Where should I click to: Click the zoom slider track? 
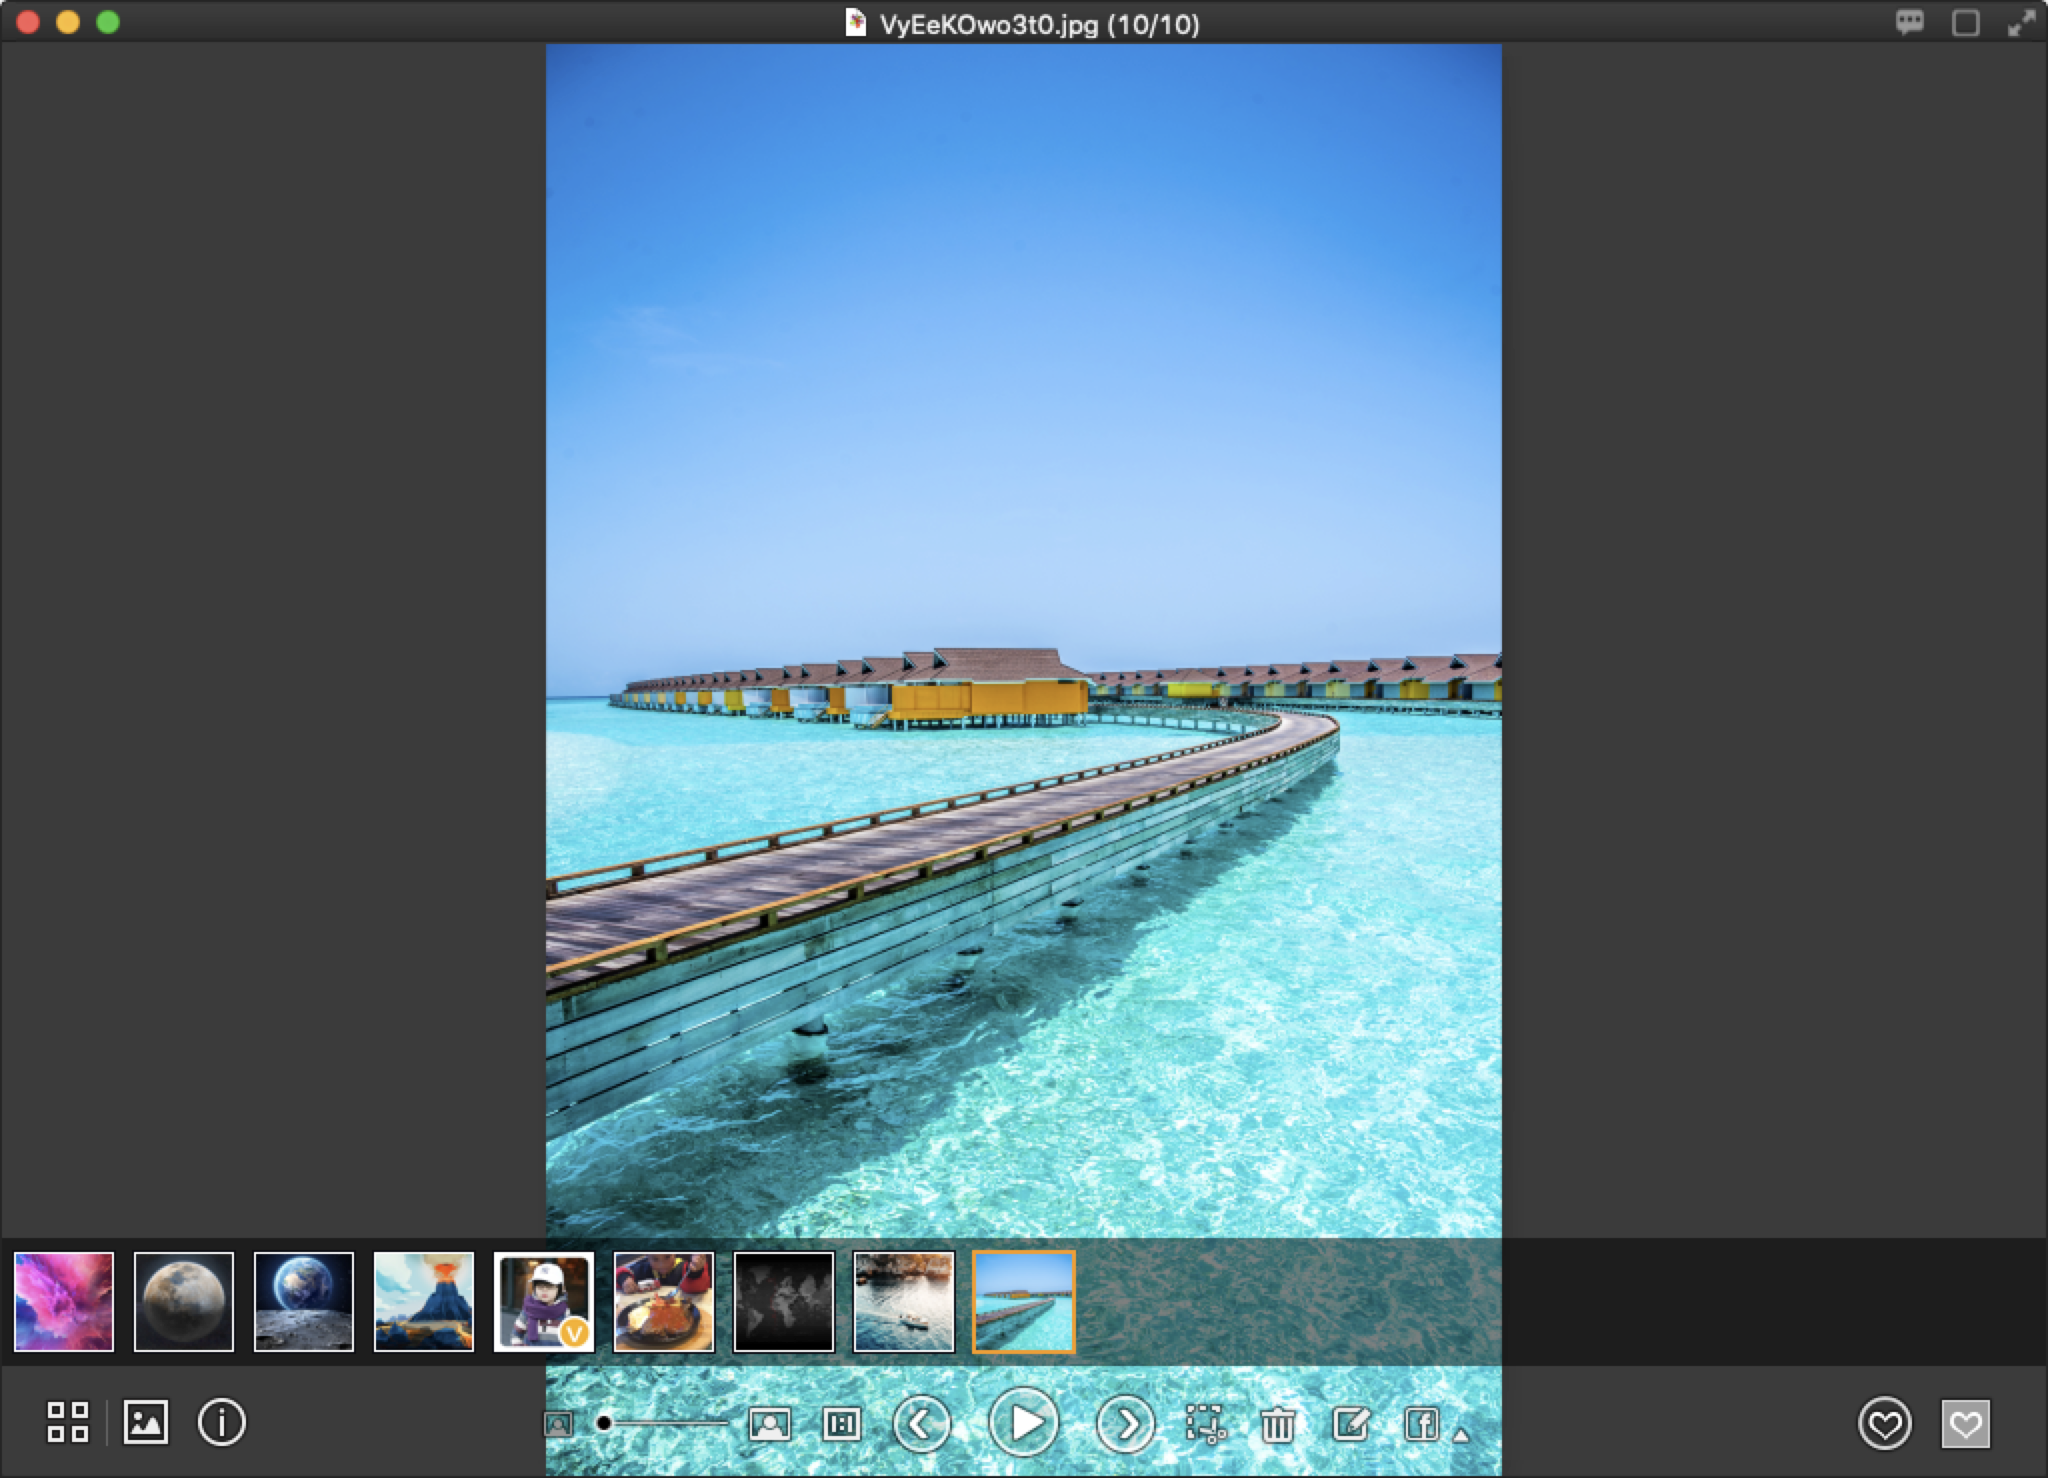point(670,1423)
